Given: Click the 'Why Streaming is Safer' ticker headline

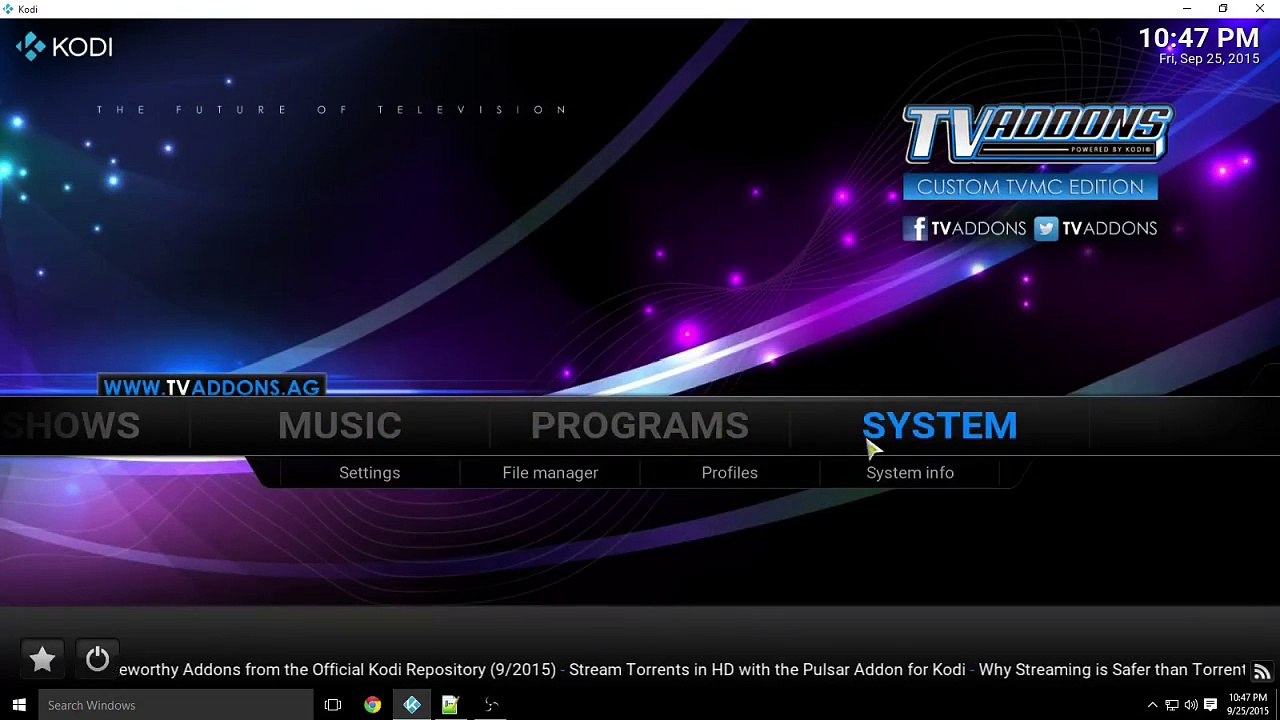Looking at the screenshot, I should click(1112, 670).
